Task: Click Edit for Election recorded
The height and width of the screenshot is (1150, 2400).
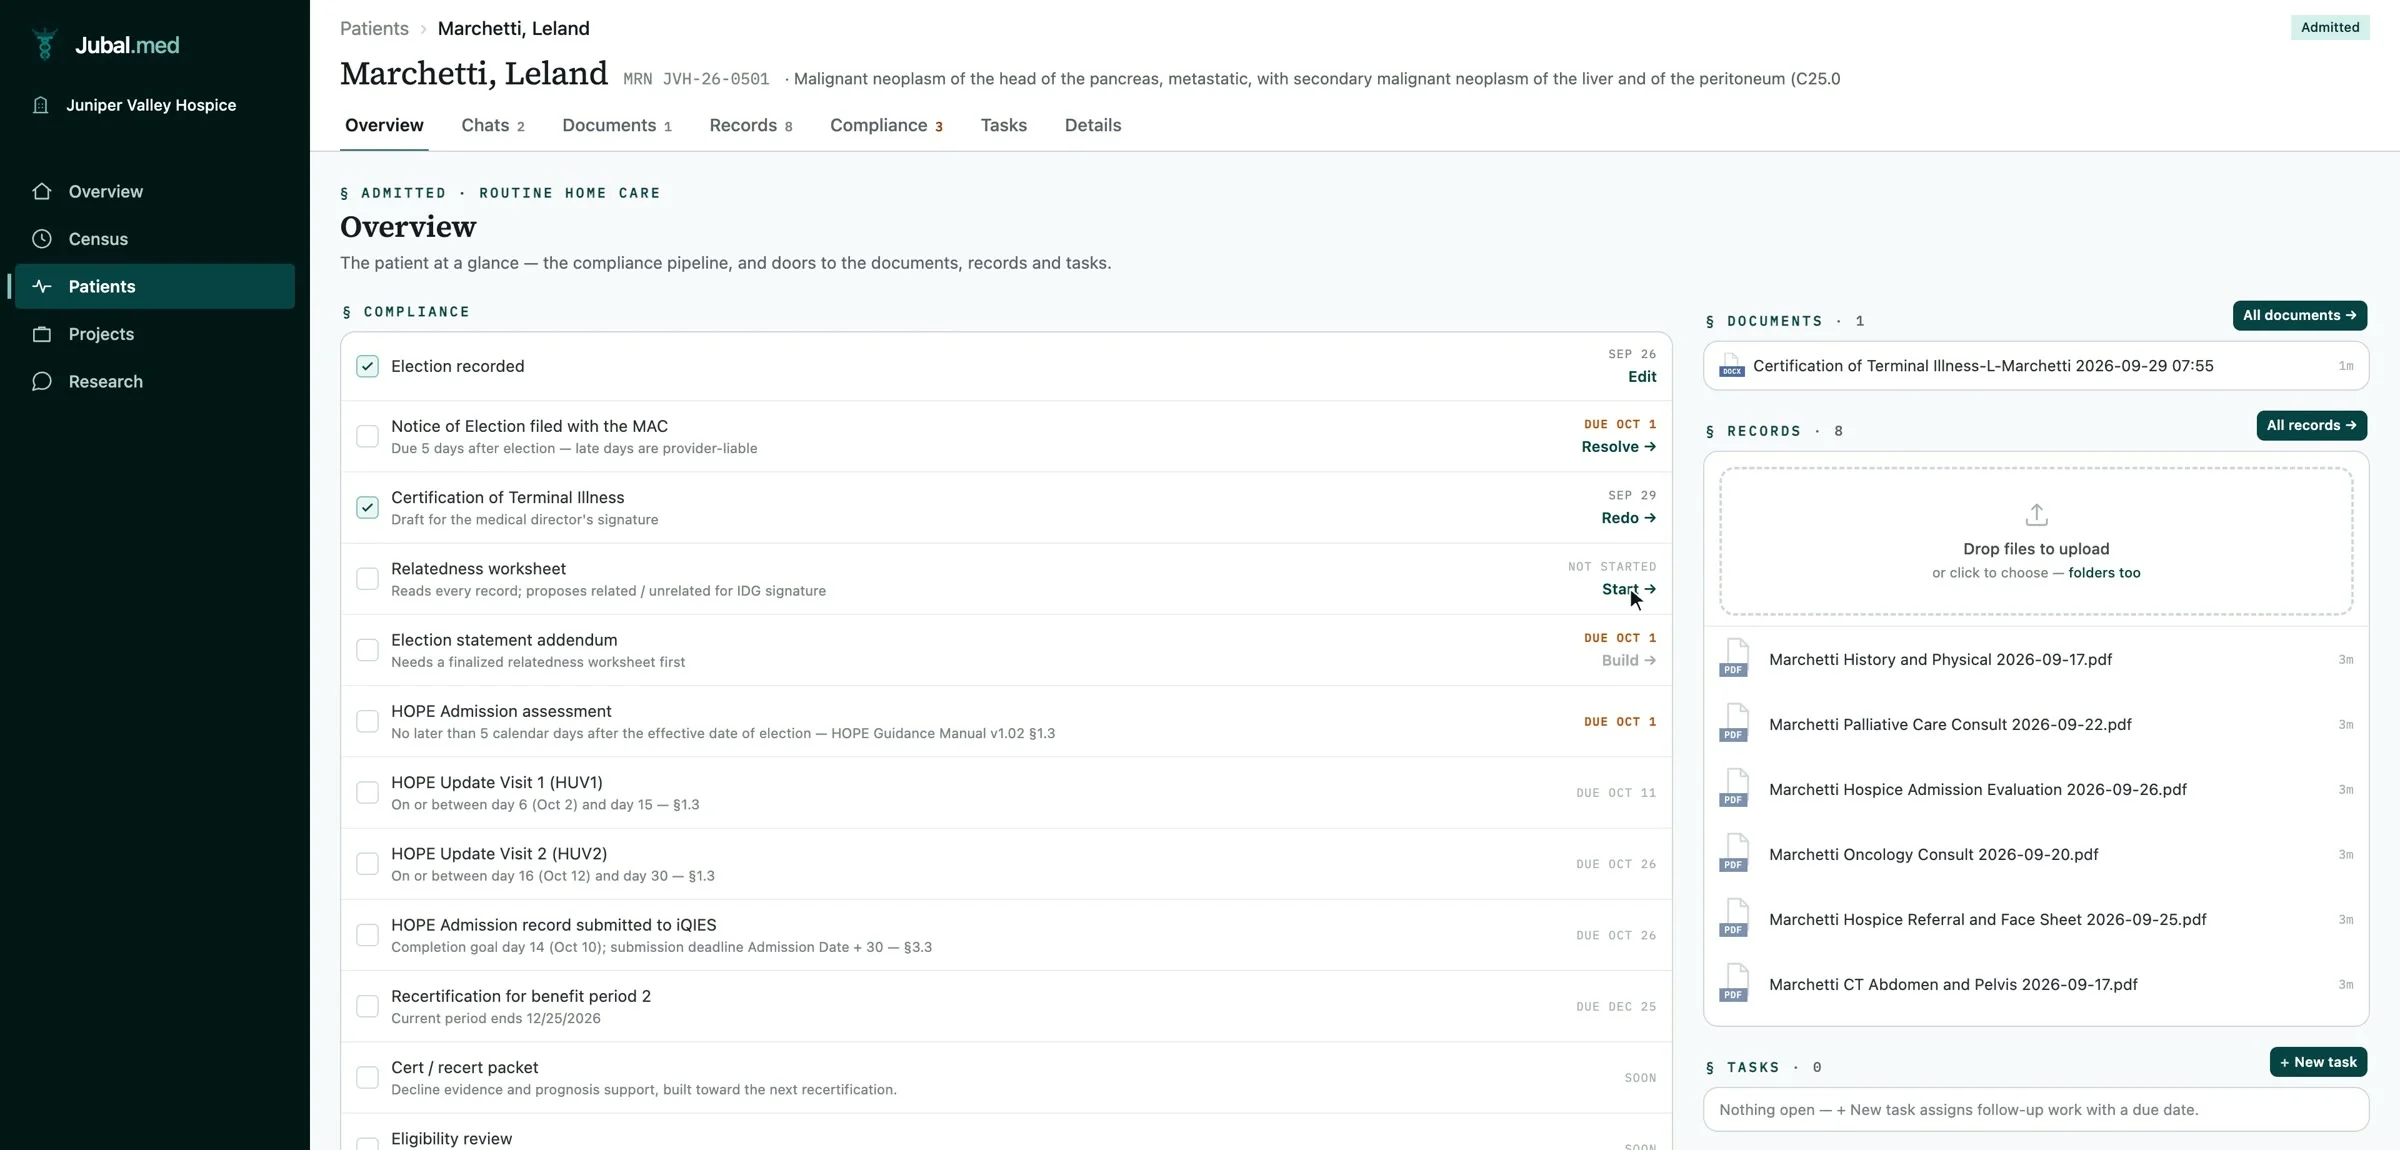Action: click(x=1642, y=377)
